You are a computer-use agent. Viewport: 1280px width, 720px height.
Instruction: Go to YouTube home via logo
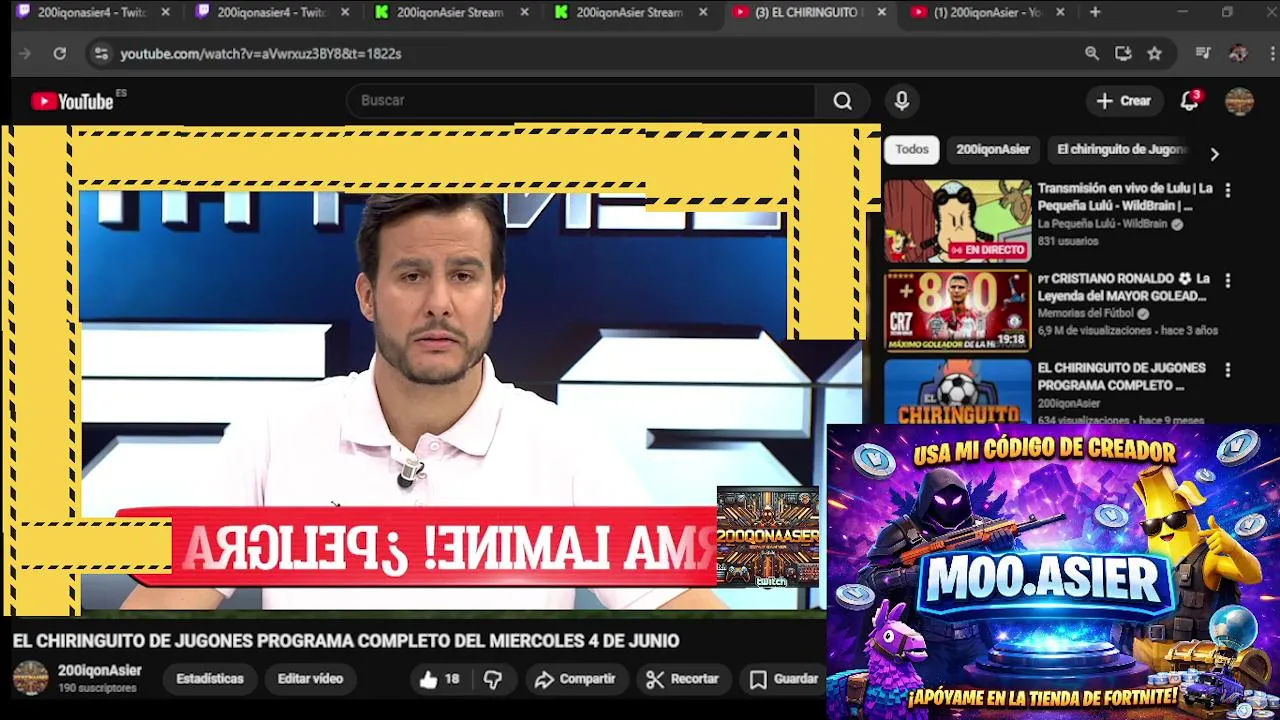coord(73,101)
